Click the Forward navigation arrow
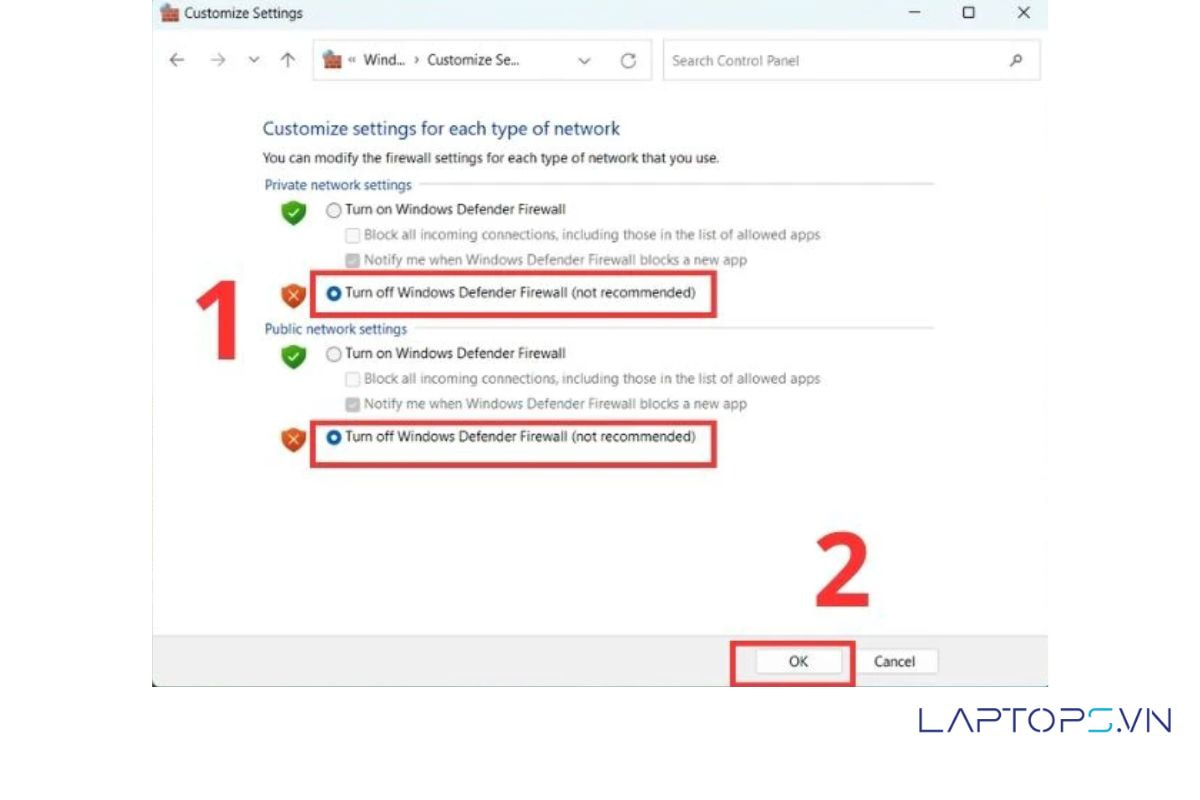The height and width of the screenshot is (800, 1200). 217,60
